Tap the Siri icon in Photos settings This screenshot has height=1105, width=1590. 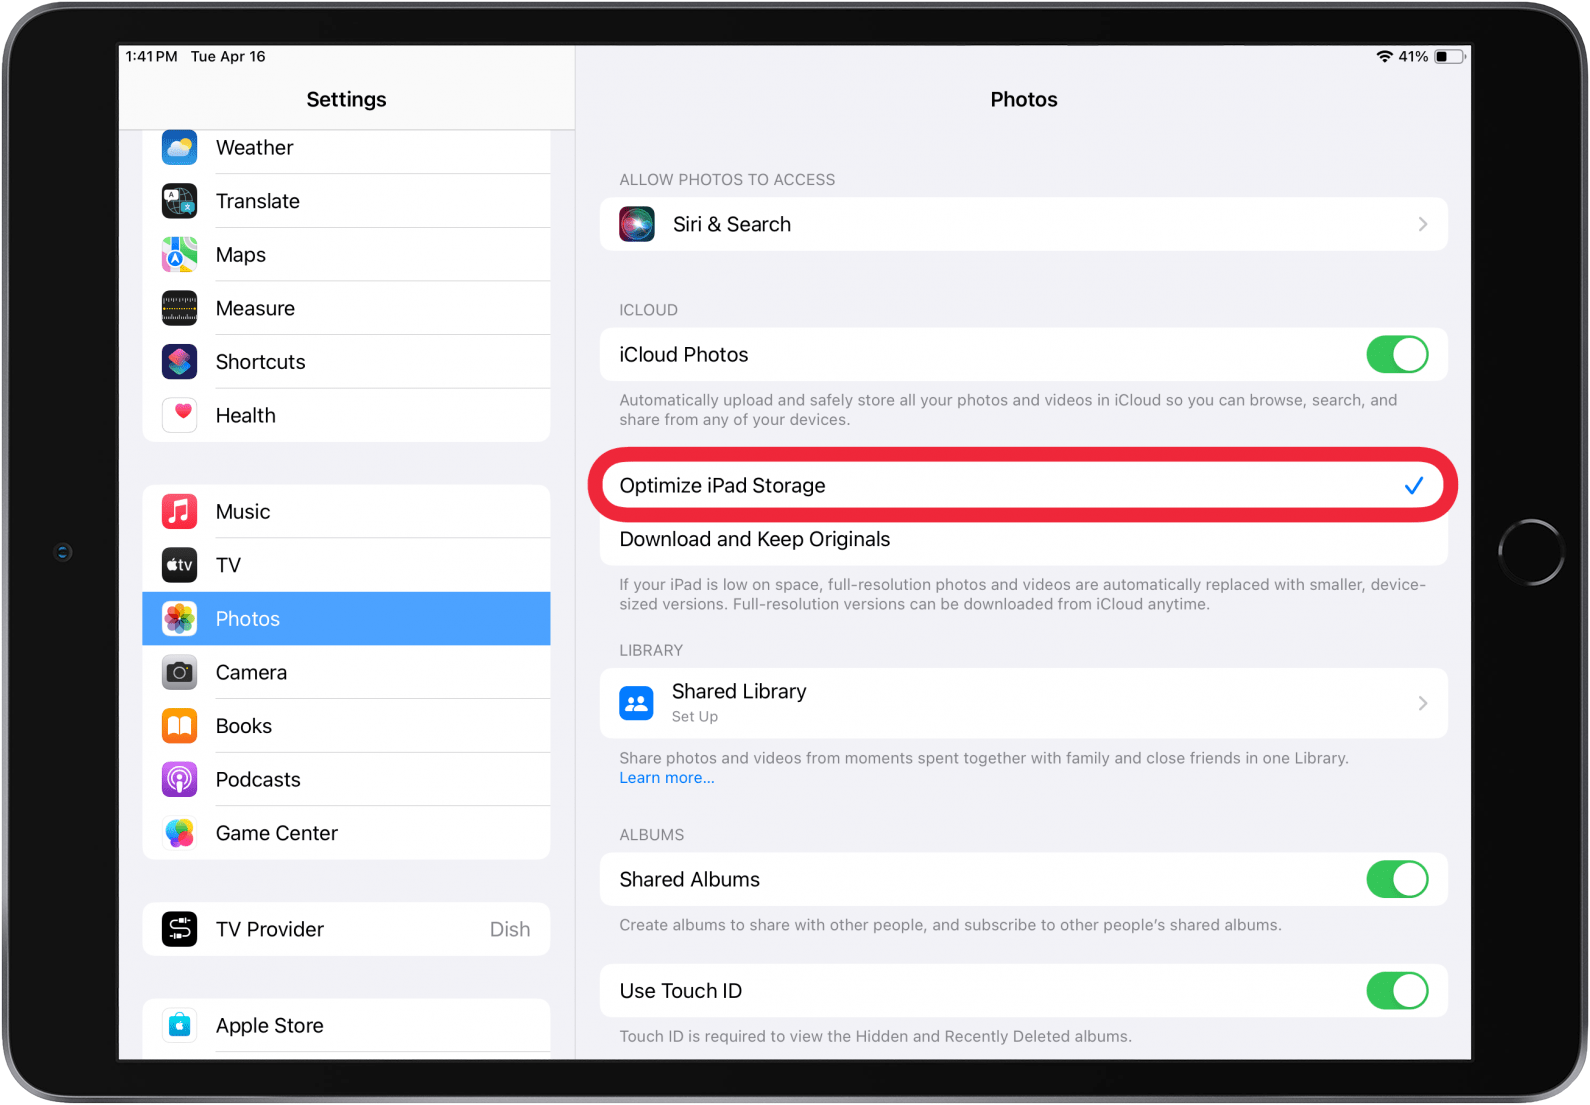637,224
